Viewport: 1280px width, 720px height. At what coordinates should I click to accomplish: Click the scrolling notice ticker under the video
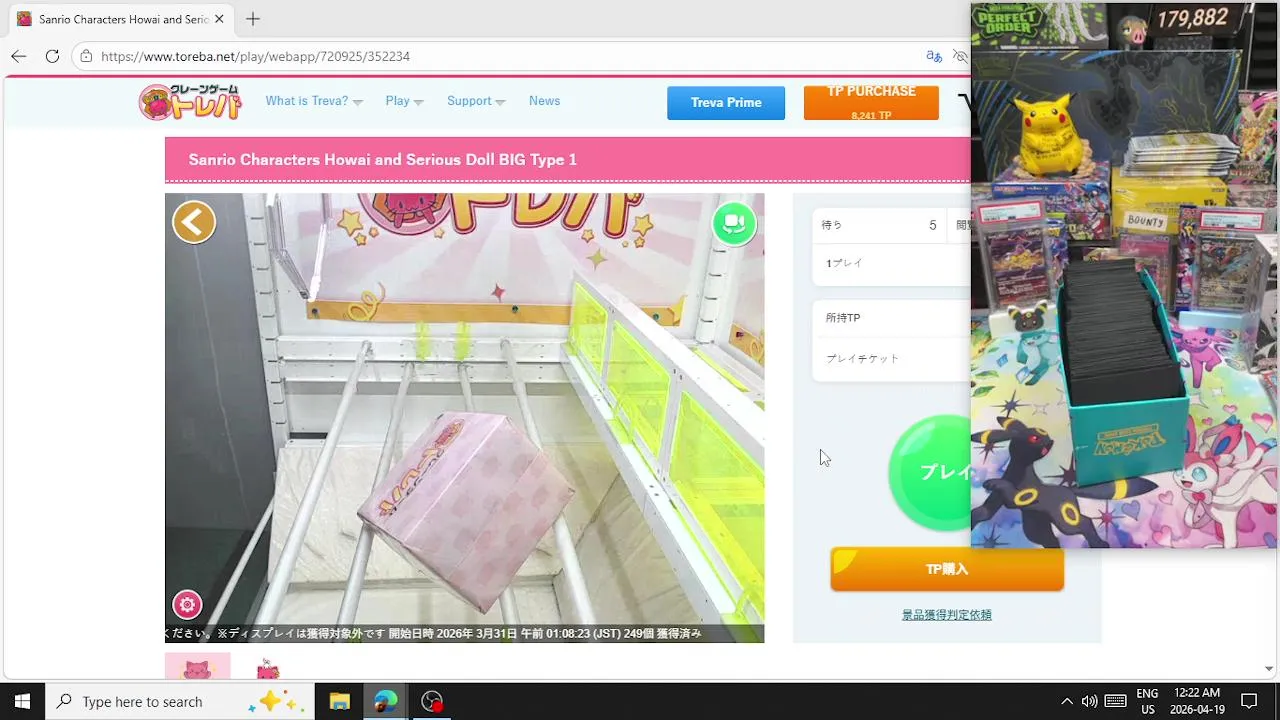(x=464, y=634)
